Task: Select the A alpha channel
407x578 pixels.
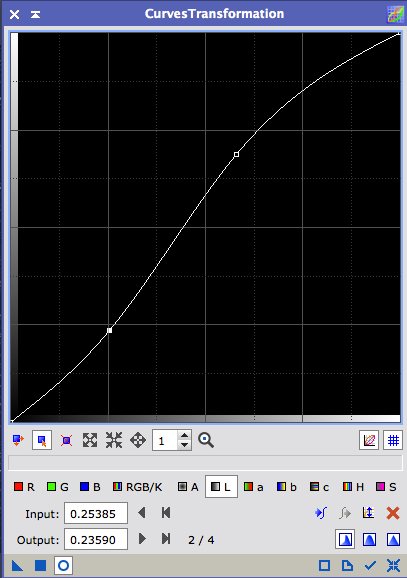Action: (x=188, y=487)
